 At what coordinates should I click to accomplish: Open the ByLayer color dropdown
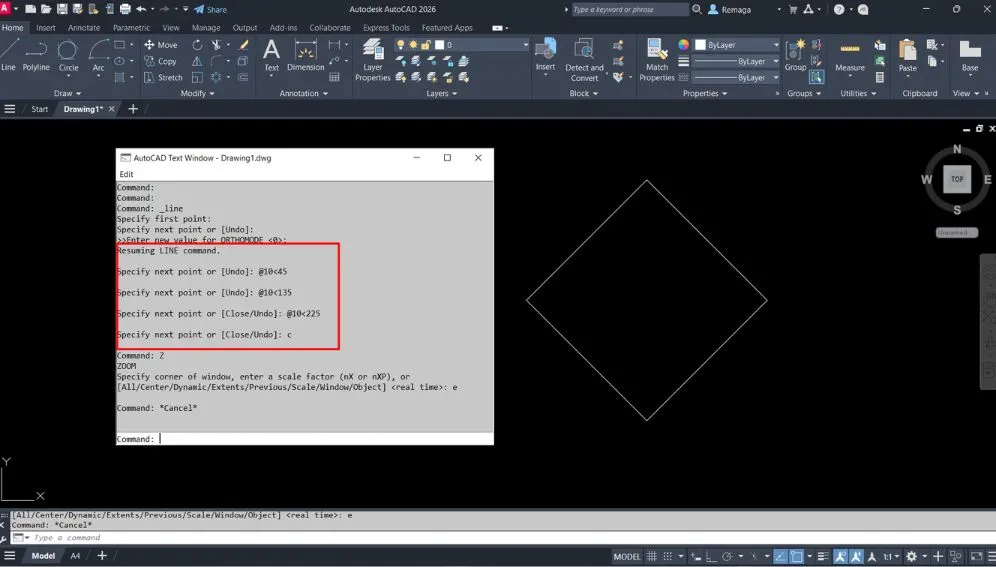[x=735, y=45]
